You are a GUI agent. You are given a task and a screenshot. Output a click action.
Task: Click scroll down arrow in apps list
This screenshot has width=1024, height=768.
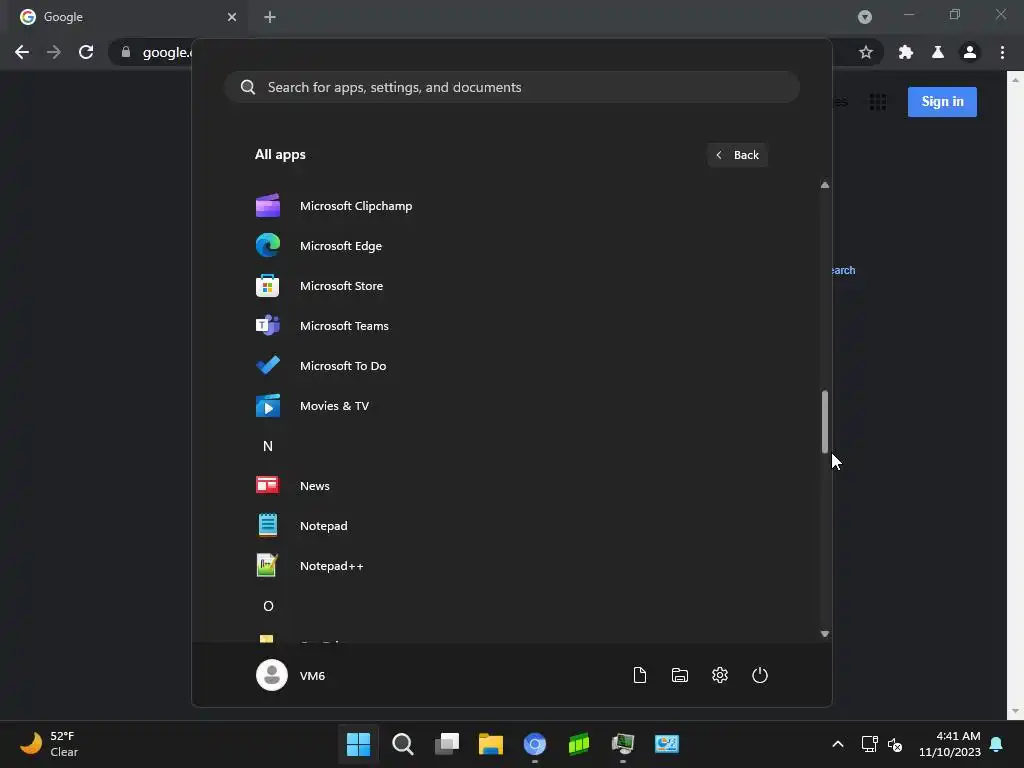coord(825,633)
